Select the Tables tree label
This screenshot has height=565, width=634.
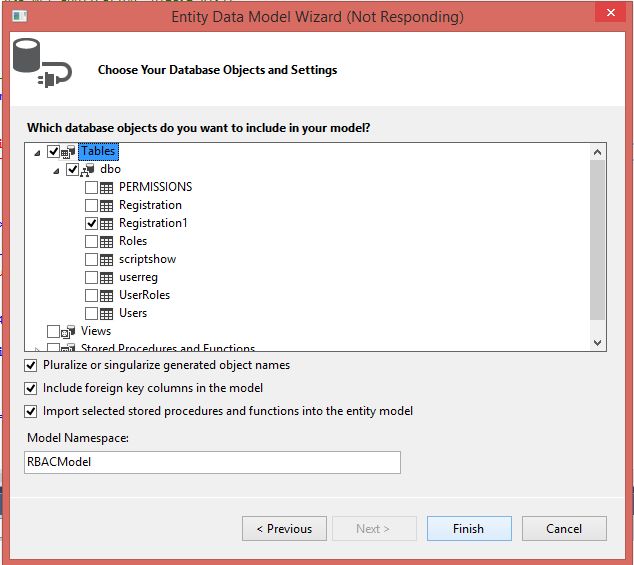point(98,151)
